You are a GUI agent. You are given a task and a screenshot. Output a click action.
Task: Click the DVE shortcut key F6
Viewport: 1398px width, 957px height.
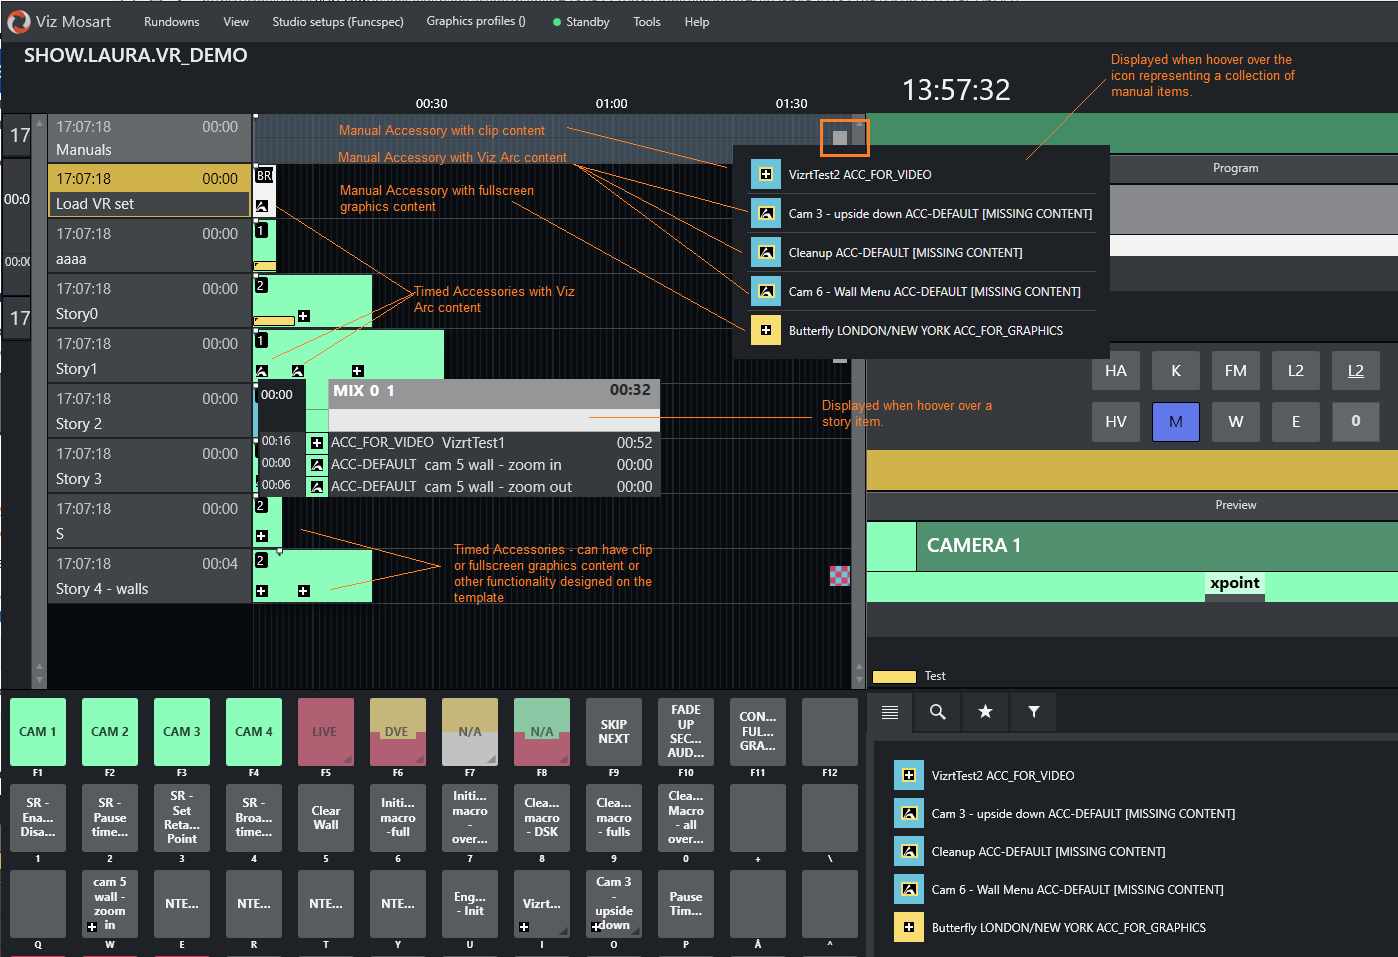click(398, 732)
